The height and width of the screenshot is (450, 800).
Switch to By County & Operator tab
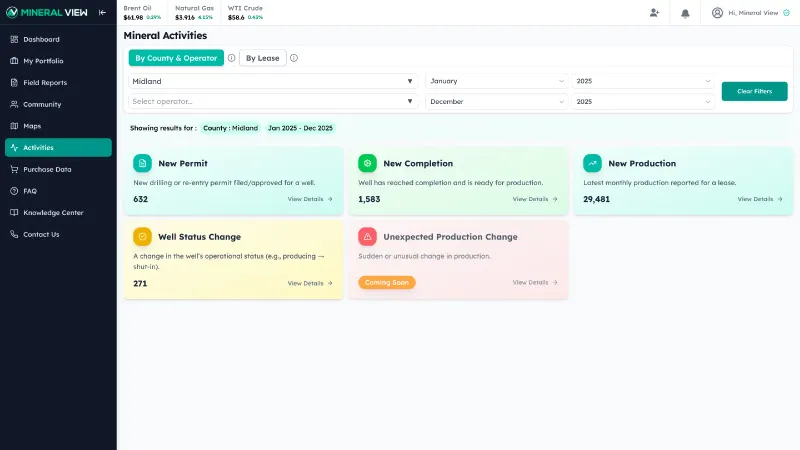pos(176,58)
